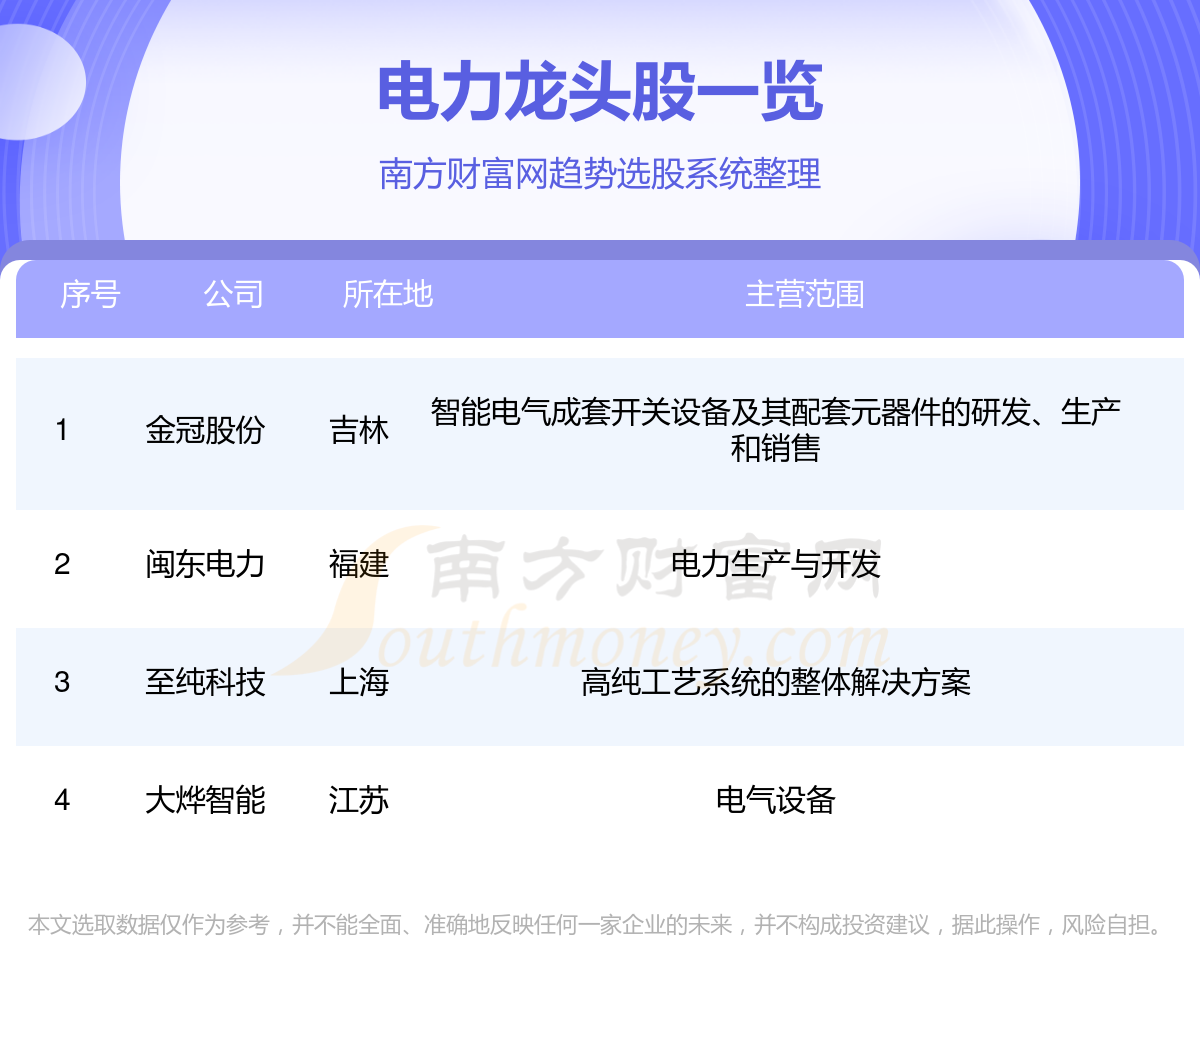
Task: Select row number 3 cell
Action: (62, 682)
